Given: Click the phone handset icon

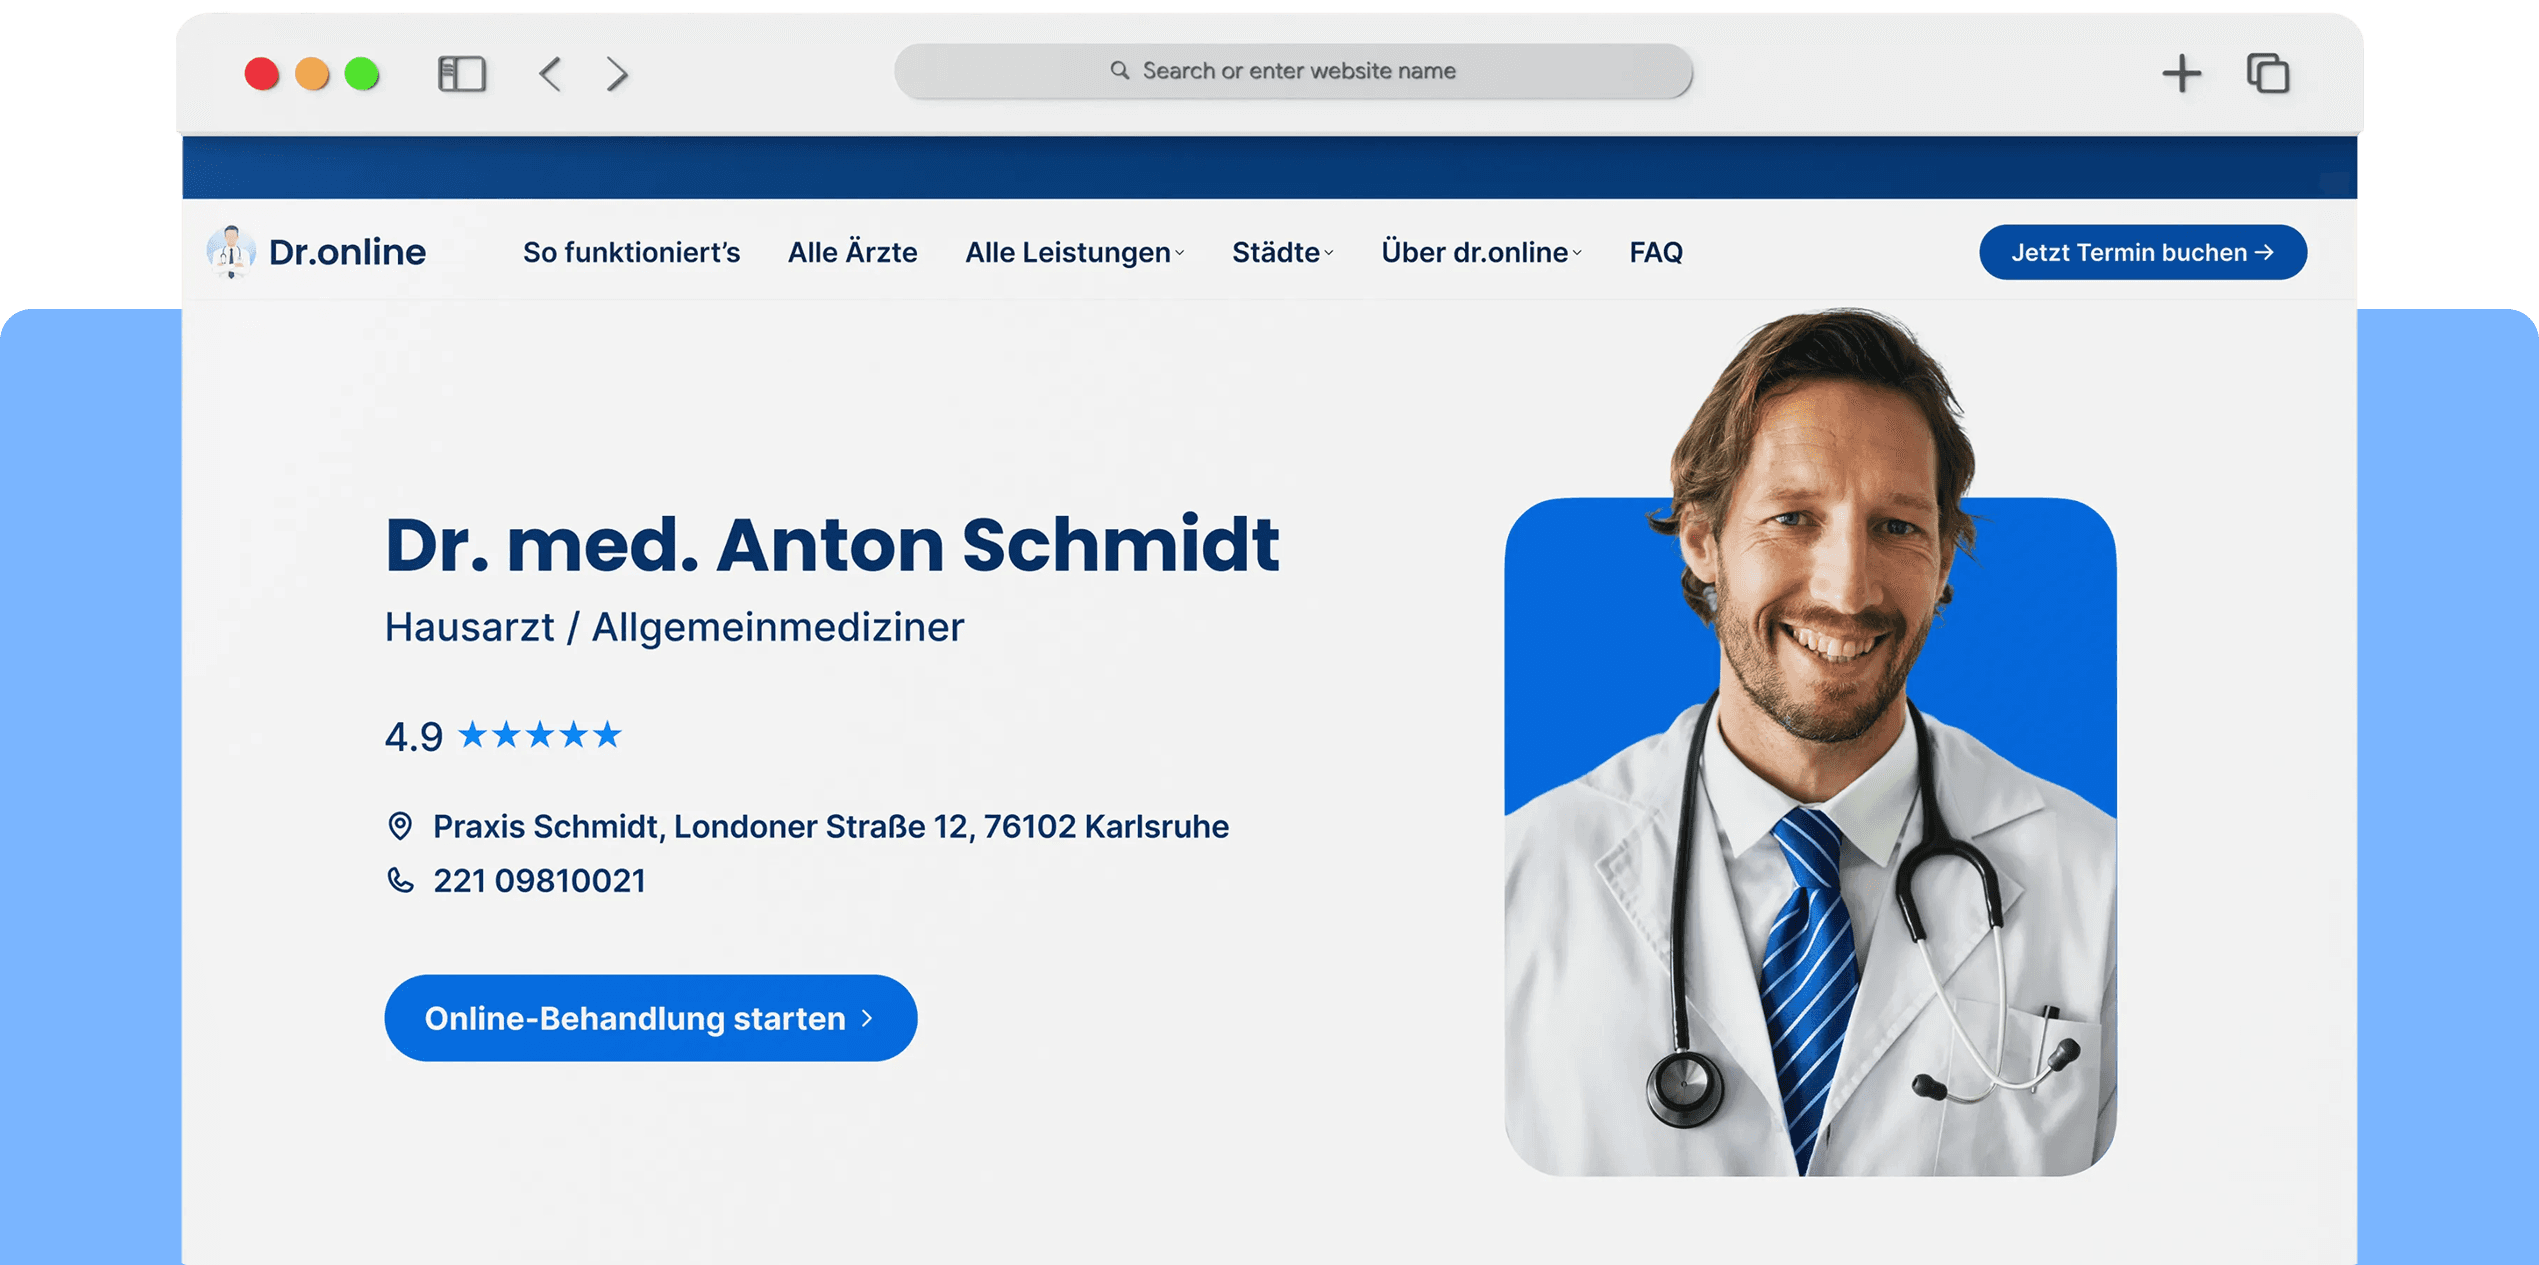Looking at the screenshot, I should (x=400, y=880).
